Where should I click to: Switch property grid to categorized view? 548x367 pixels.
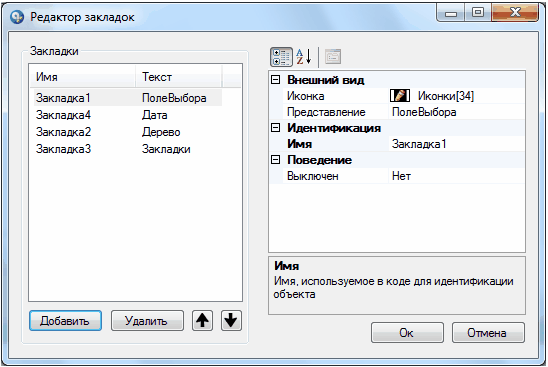[281, 57]
